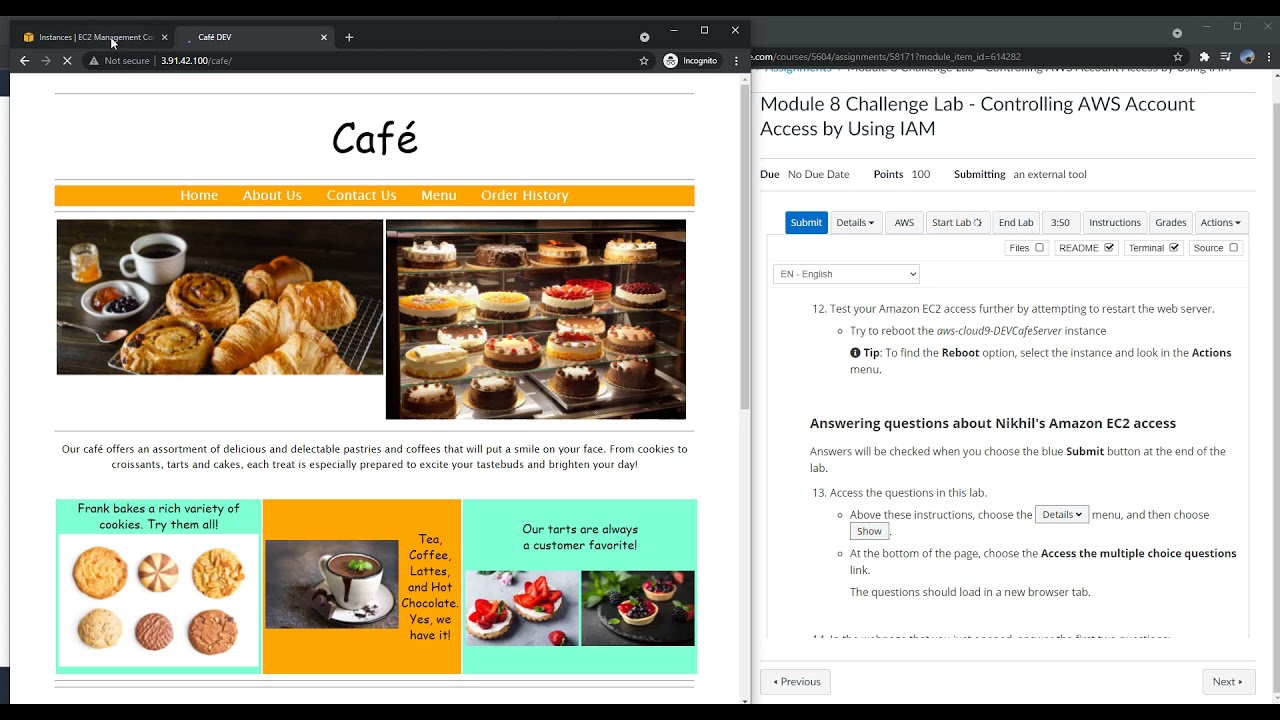Switch to the Instances EC2 Management tab

95,37
